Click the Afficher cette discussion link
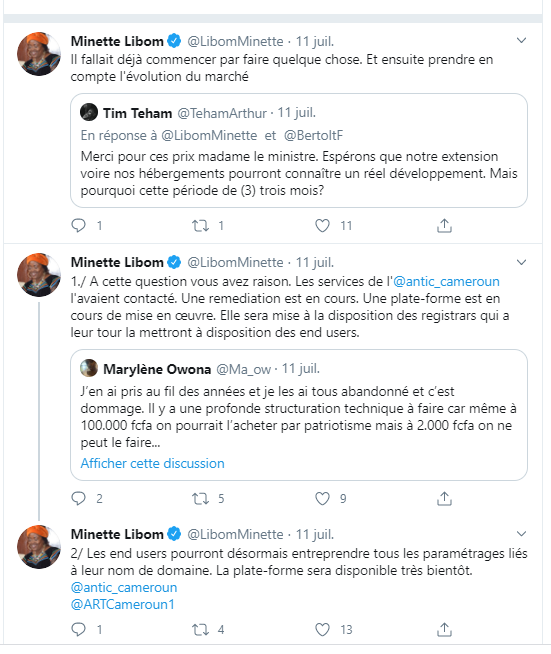Image resolution: width=551 pixels, height=654 pixels. (152, 463)
